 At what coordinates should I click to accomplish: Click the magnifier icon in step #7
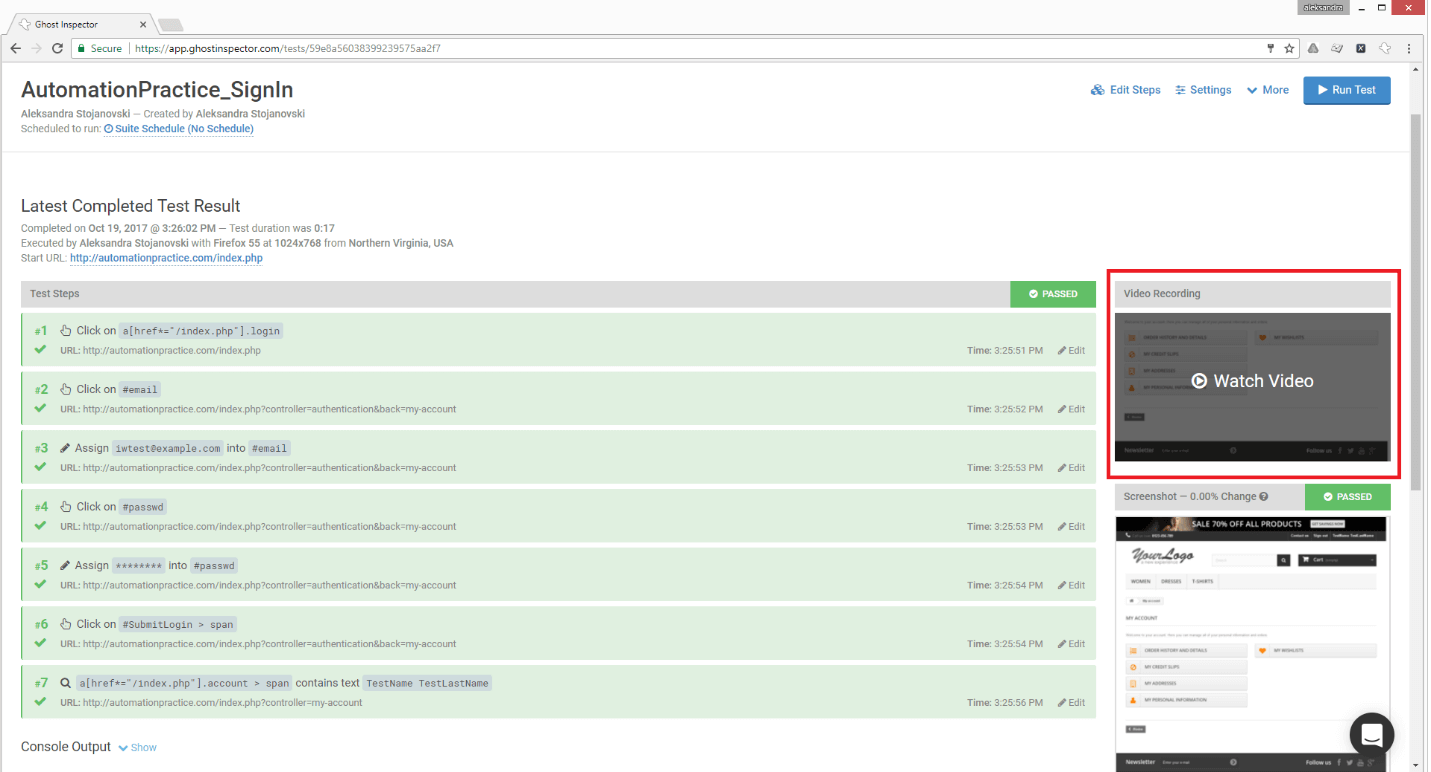[x=65, y=683]
